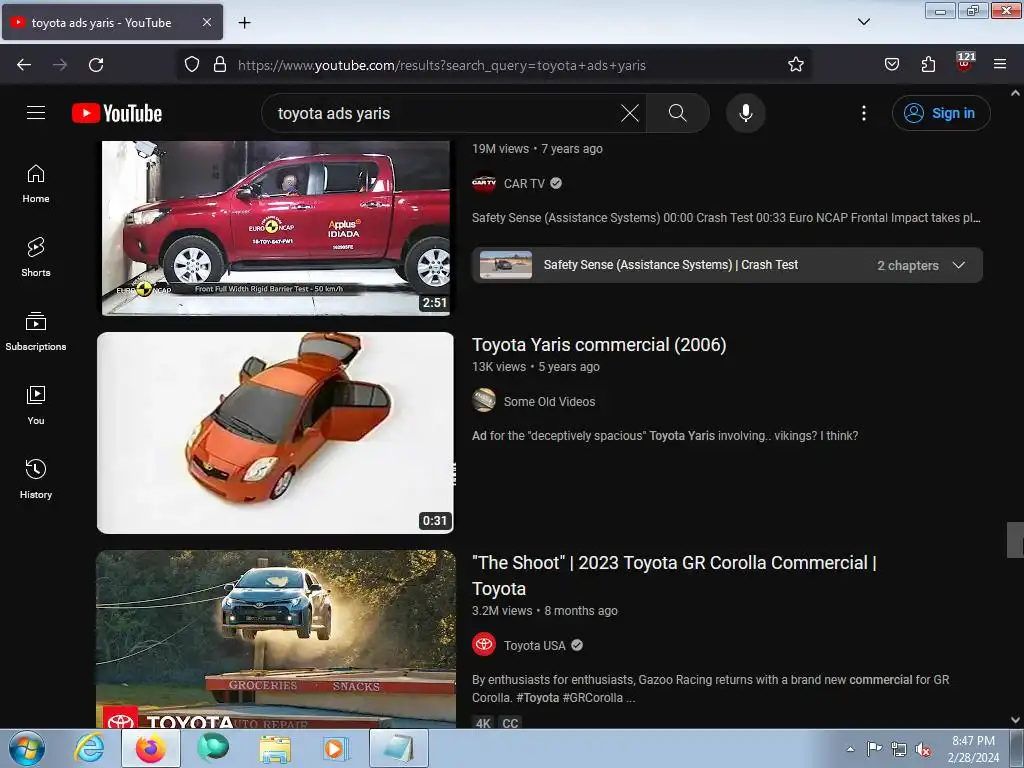1024x768 pixels.
Task: Open Toyota Yaris commercial (2006) title
Action: point(599,345)
